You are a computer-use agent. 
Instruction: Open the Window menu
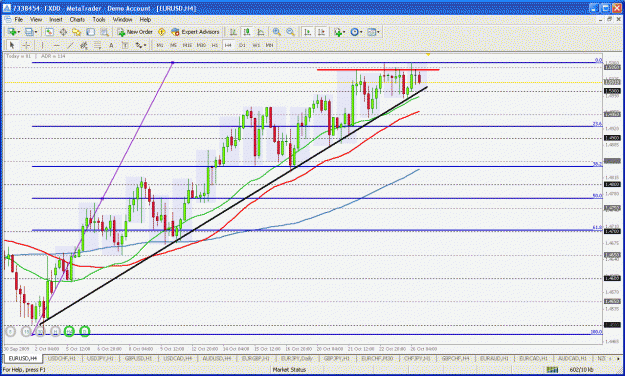pos(122,19)
